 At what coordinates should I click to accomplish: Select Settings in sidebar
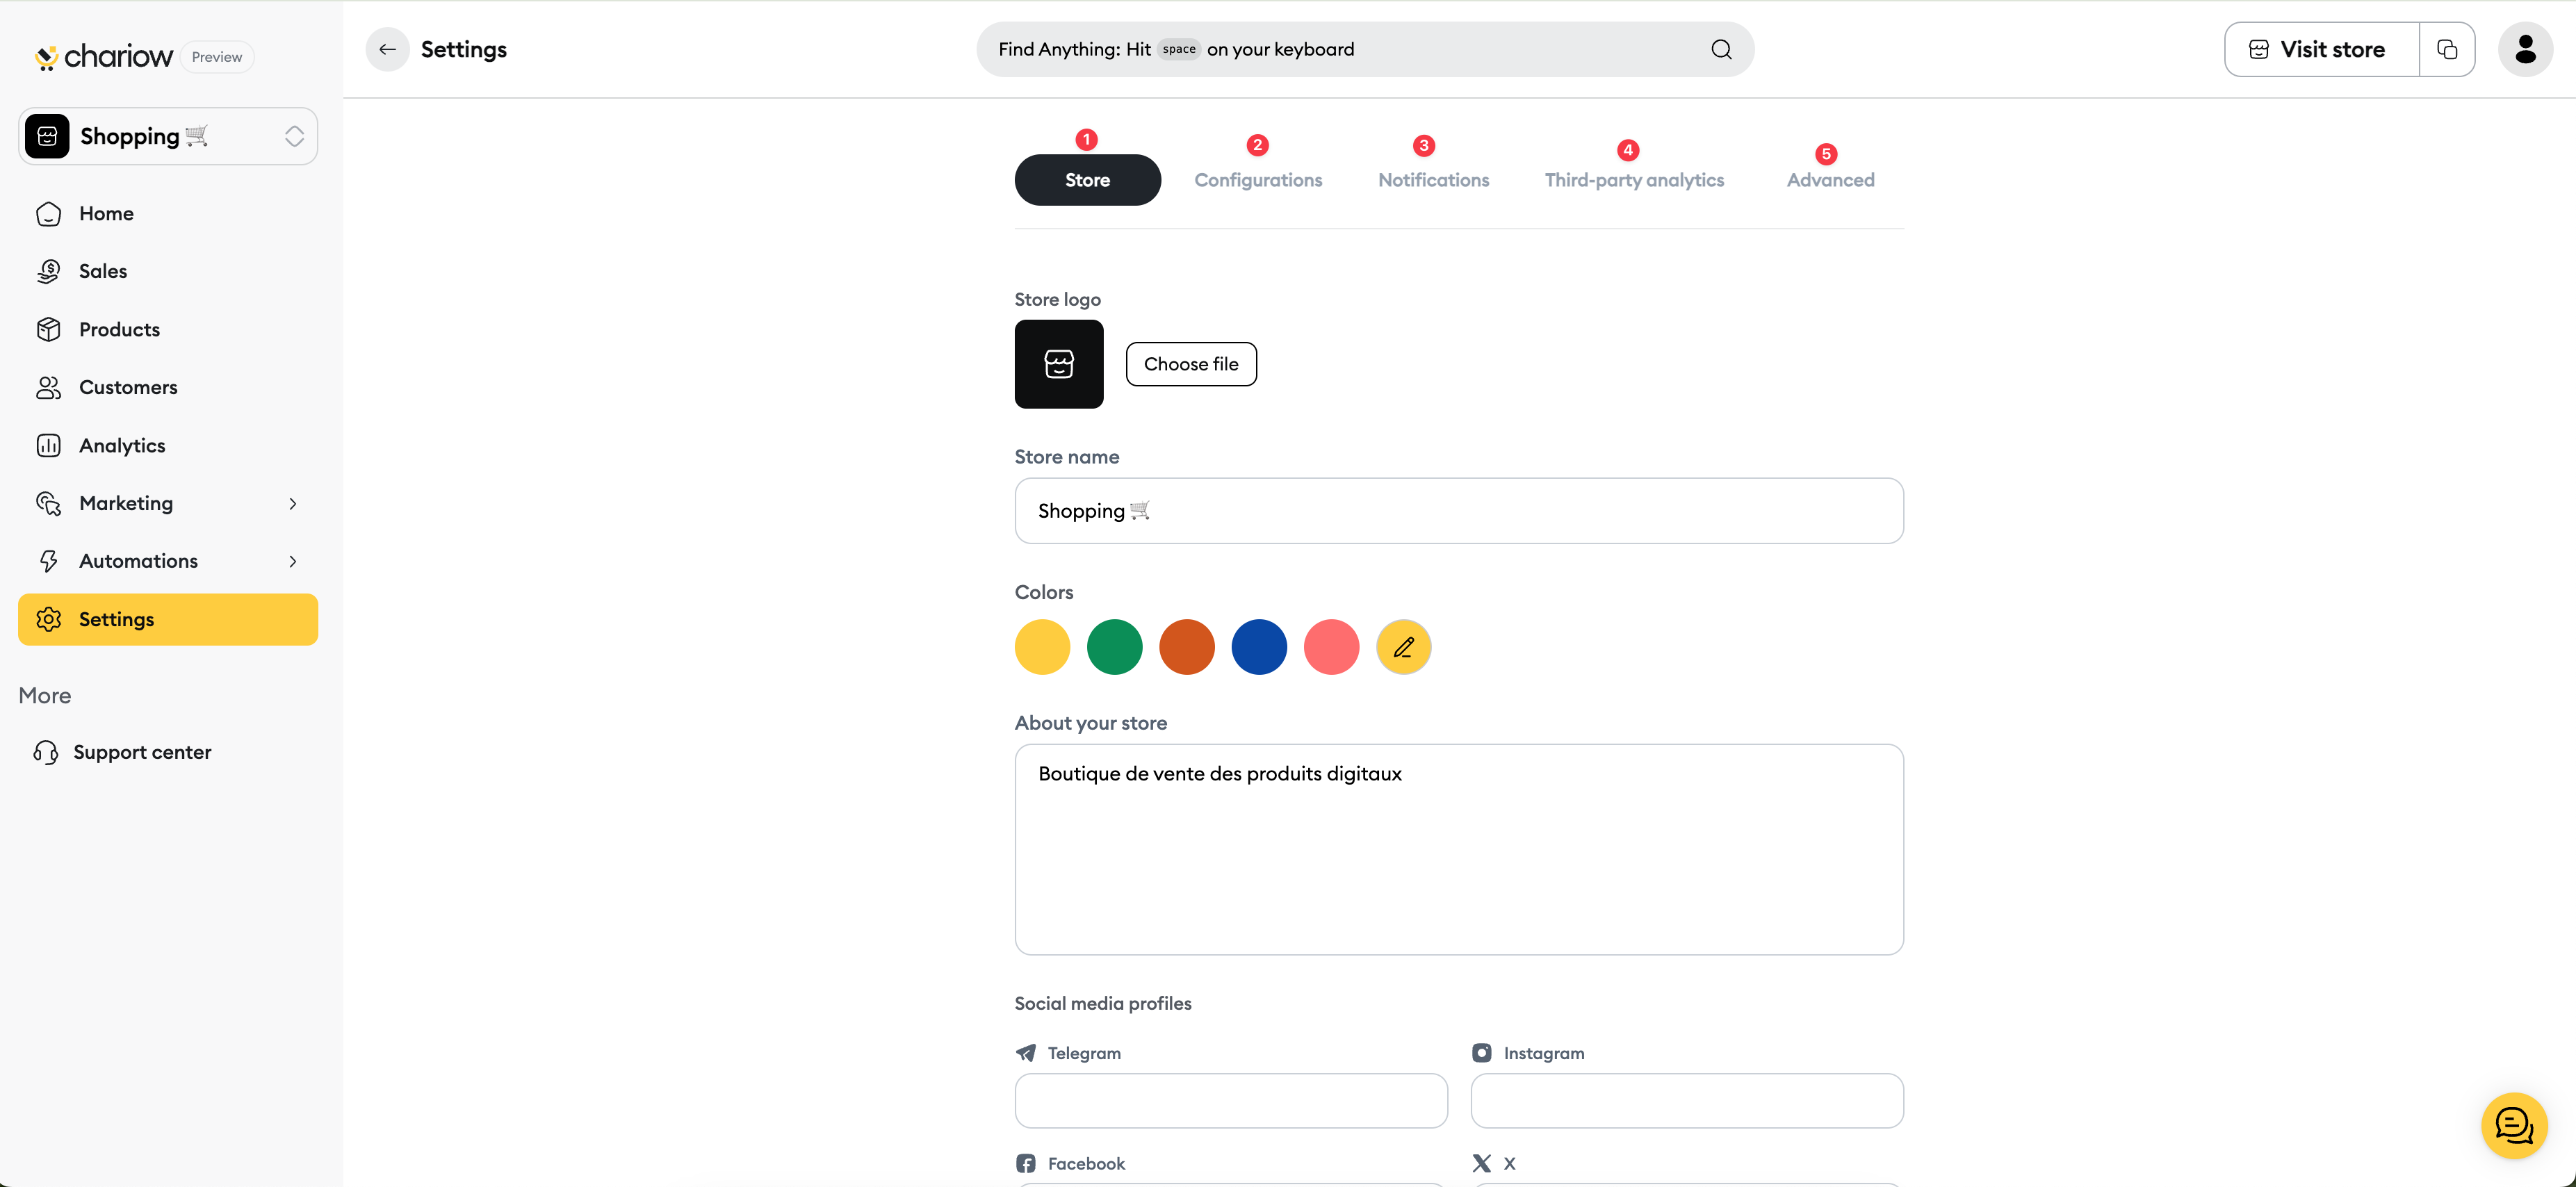(x=168, y=619)
